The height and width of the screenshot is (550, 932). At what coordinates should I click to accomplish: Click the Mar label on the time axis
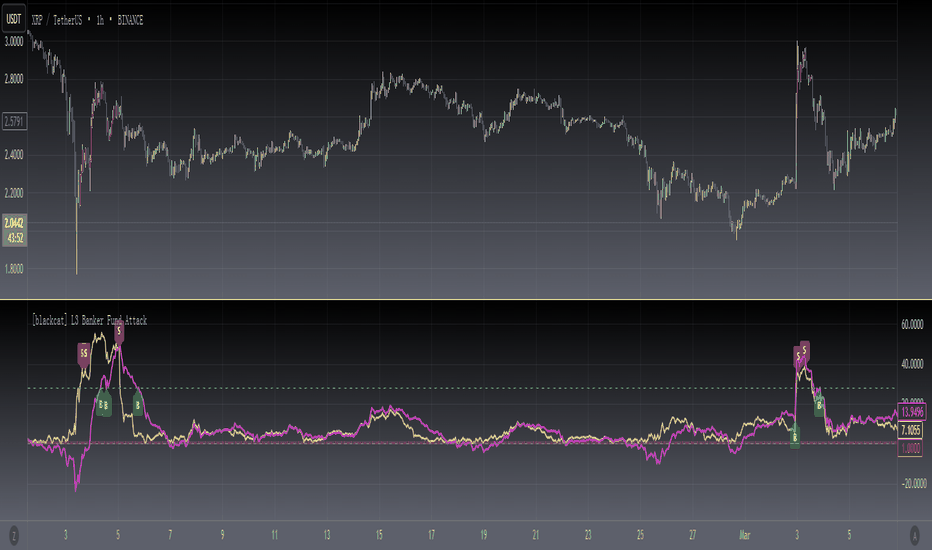point(745,535)
